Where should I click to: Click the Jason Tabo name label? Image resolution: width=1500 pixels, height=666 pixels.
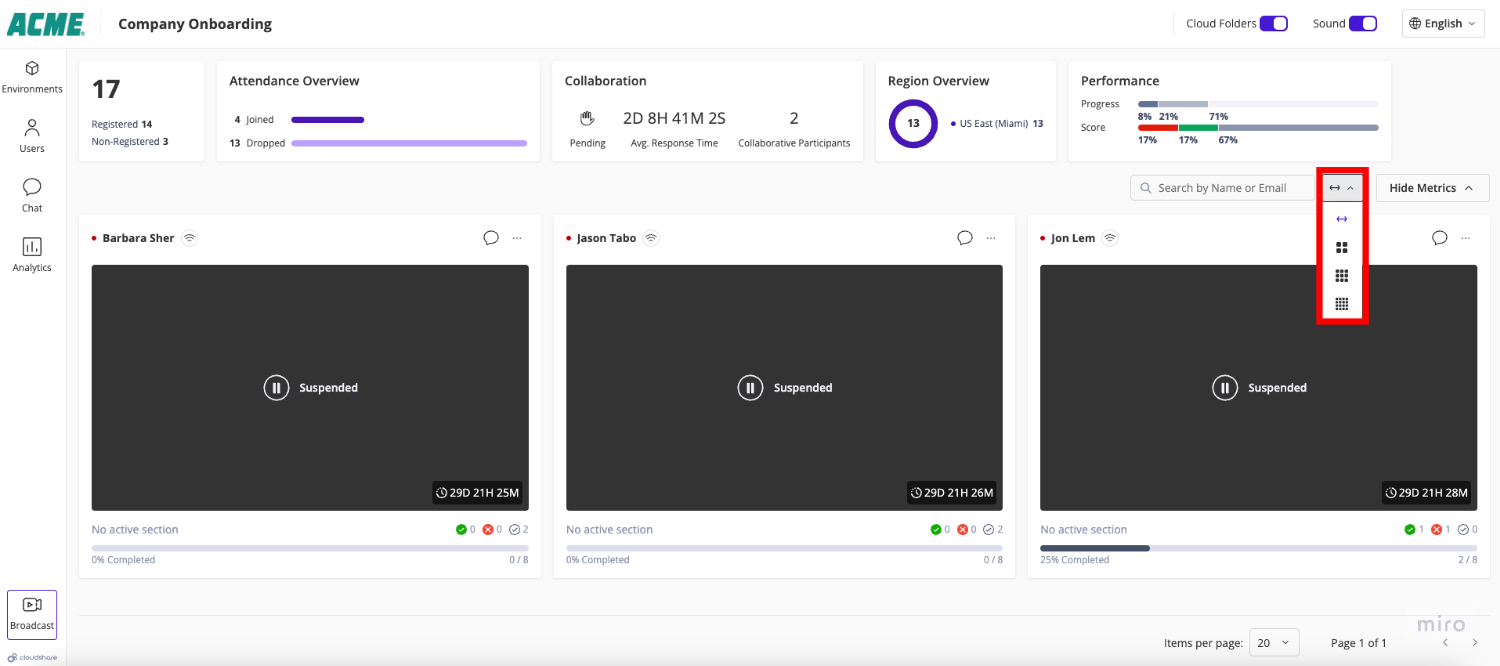click(x=606, y=238)
